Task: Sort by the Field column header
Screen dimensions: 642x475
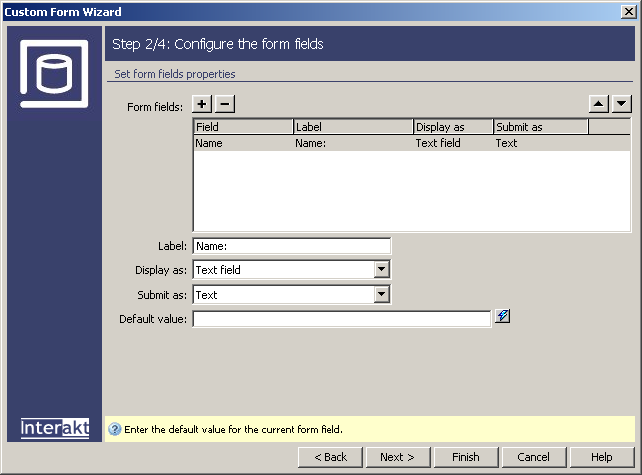Action: (x=243, y=127)
